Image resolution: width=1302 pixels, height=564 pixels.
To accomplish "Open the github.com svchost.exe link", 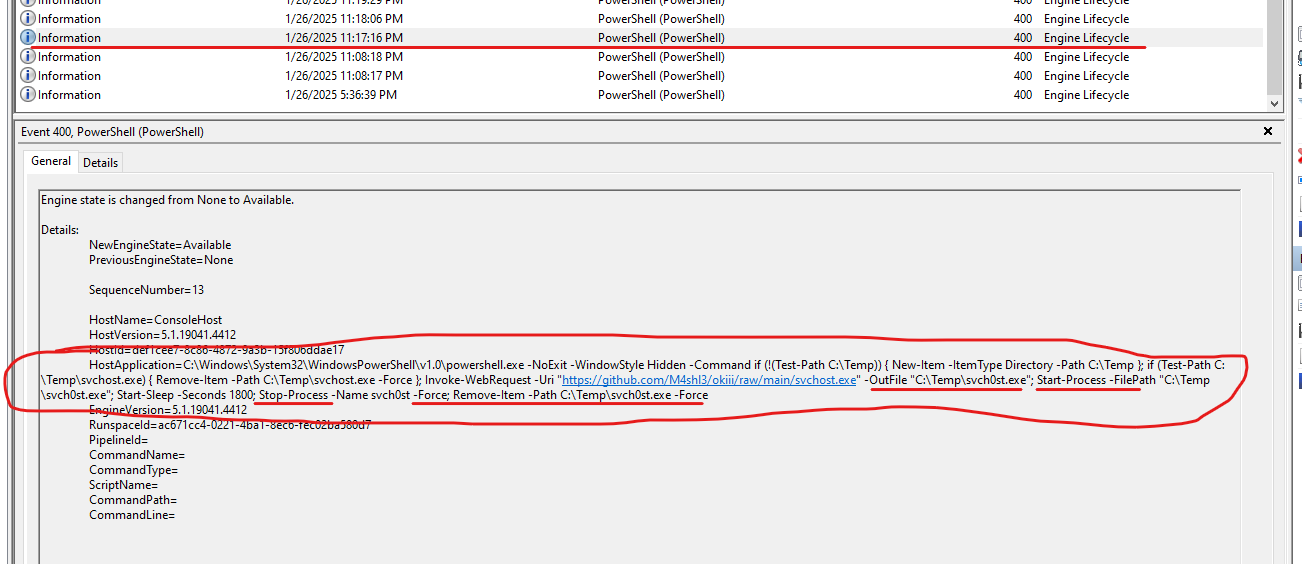I will 709,380.
